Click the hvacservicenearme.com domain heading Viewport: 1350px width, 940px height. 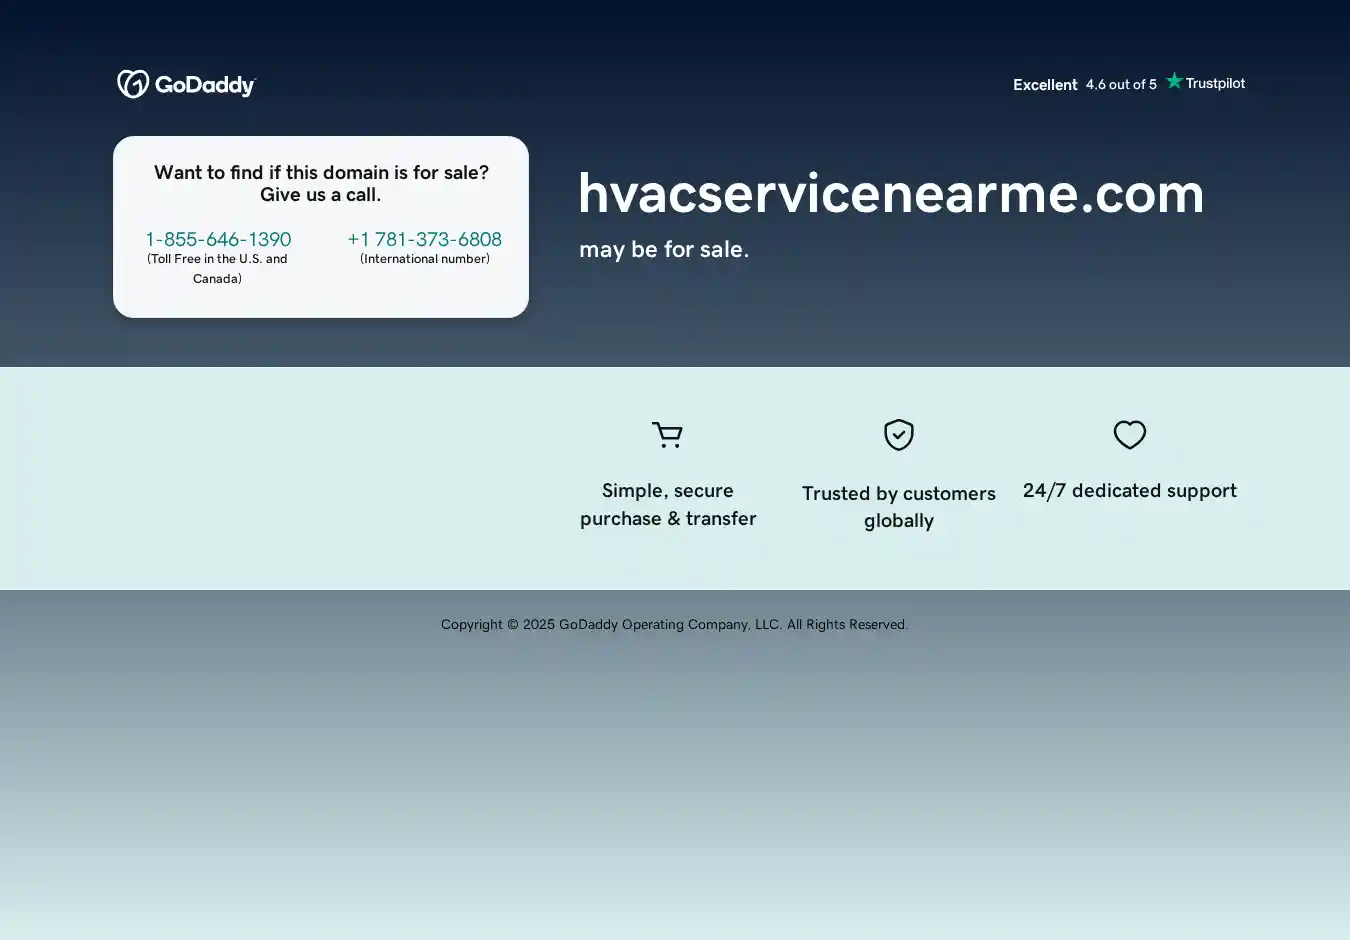(x=891, y=193)
